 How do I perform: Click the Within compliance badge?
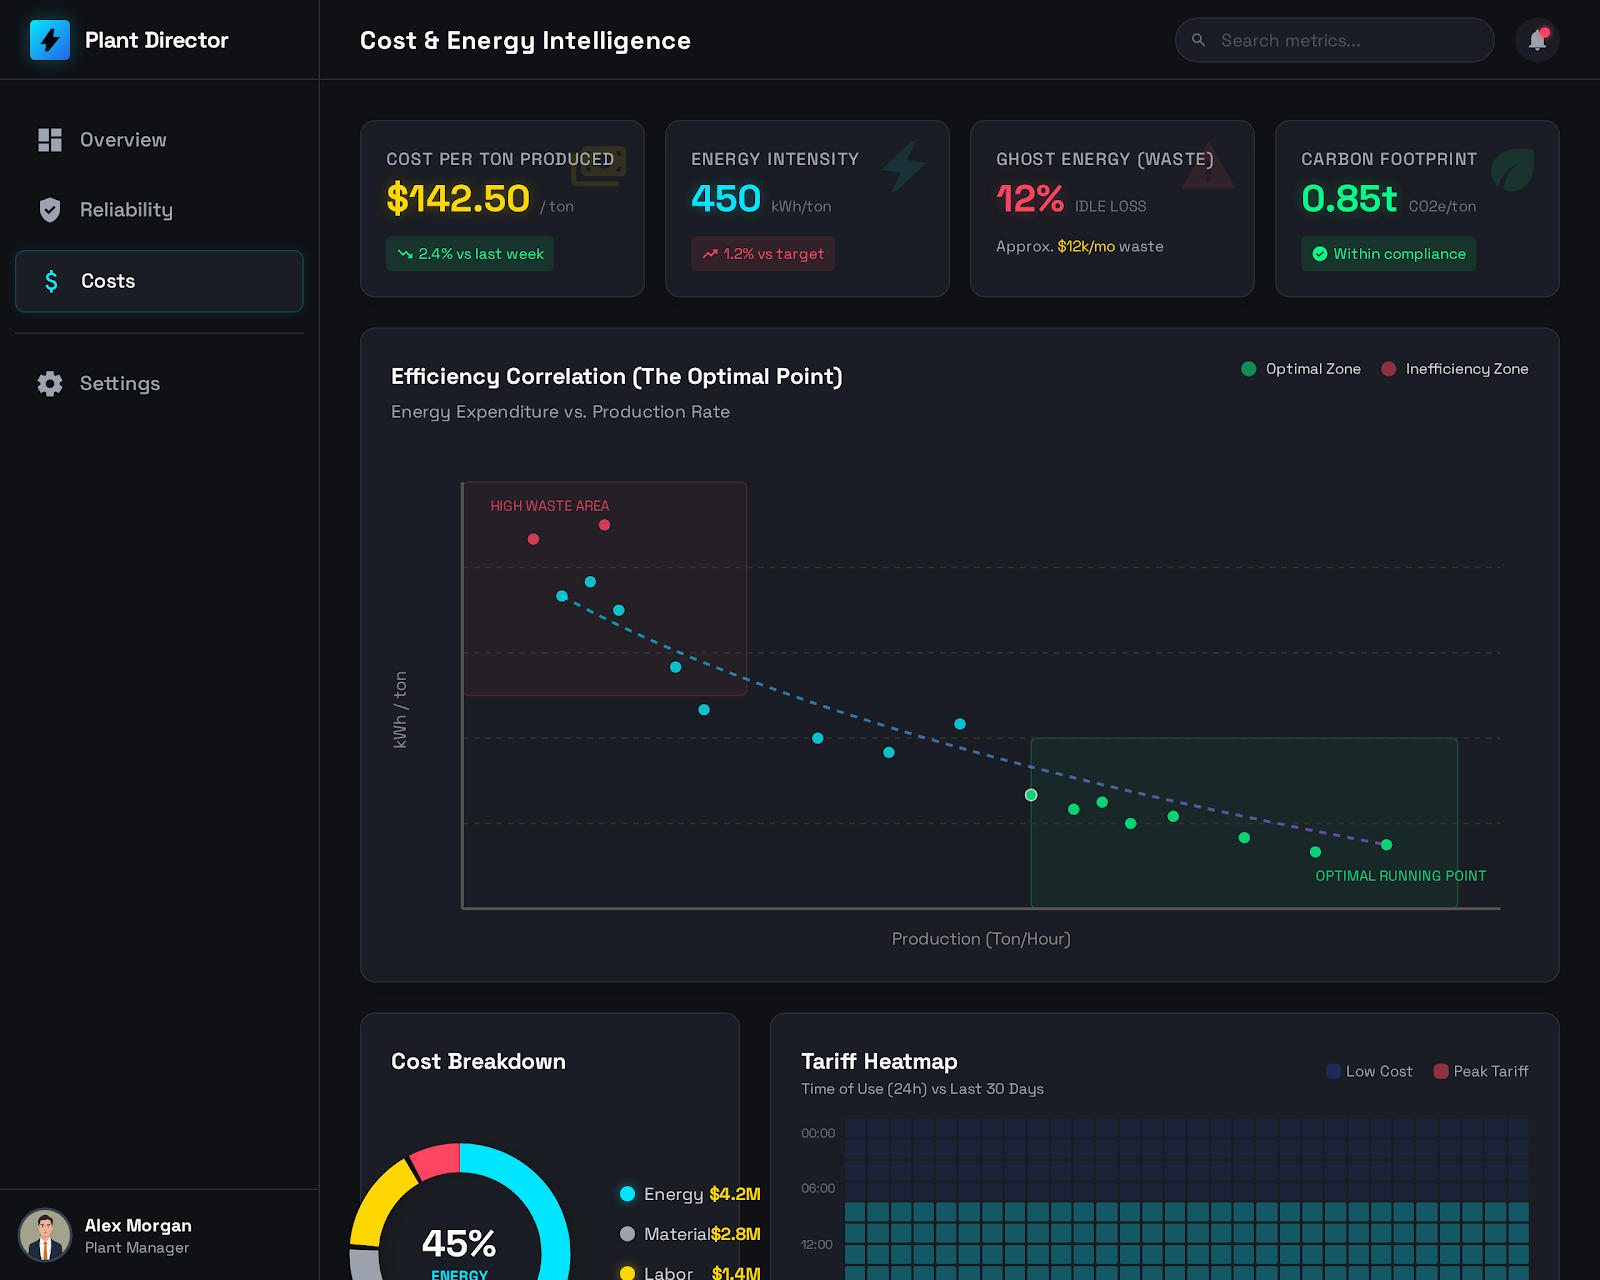click(1388, 254)
